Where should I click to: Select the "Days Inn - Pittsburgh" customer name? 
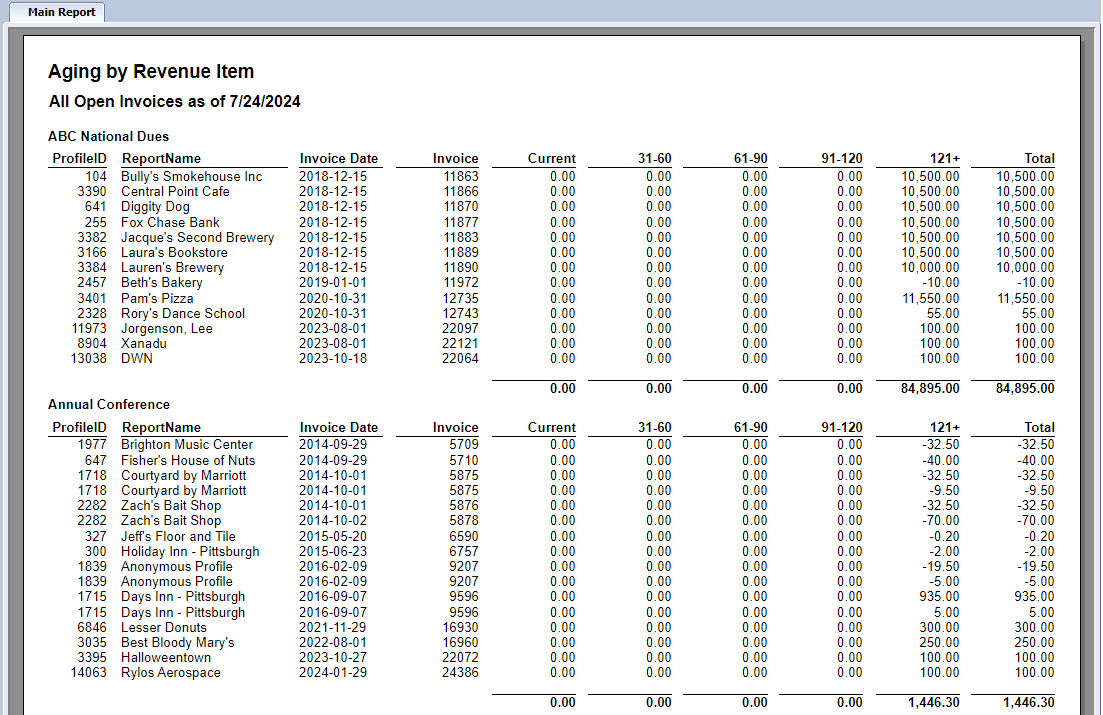[x=183, y=597]
